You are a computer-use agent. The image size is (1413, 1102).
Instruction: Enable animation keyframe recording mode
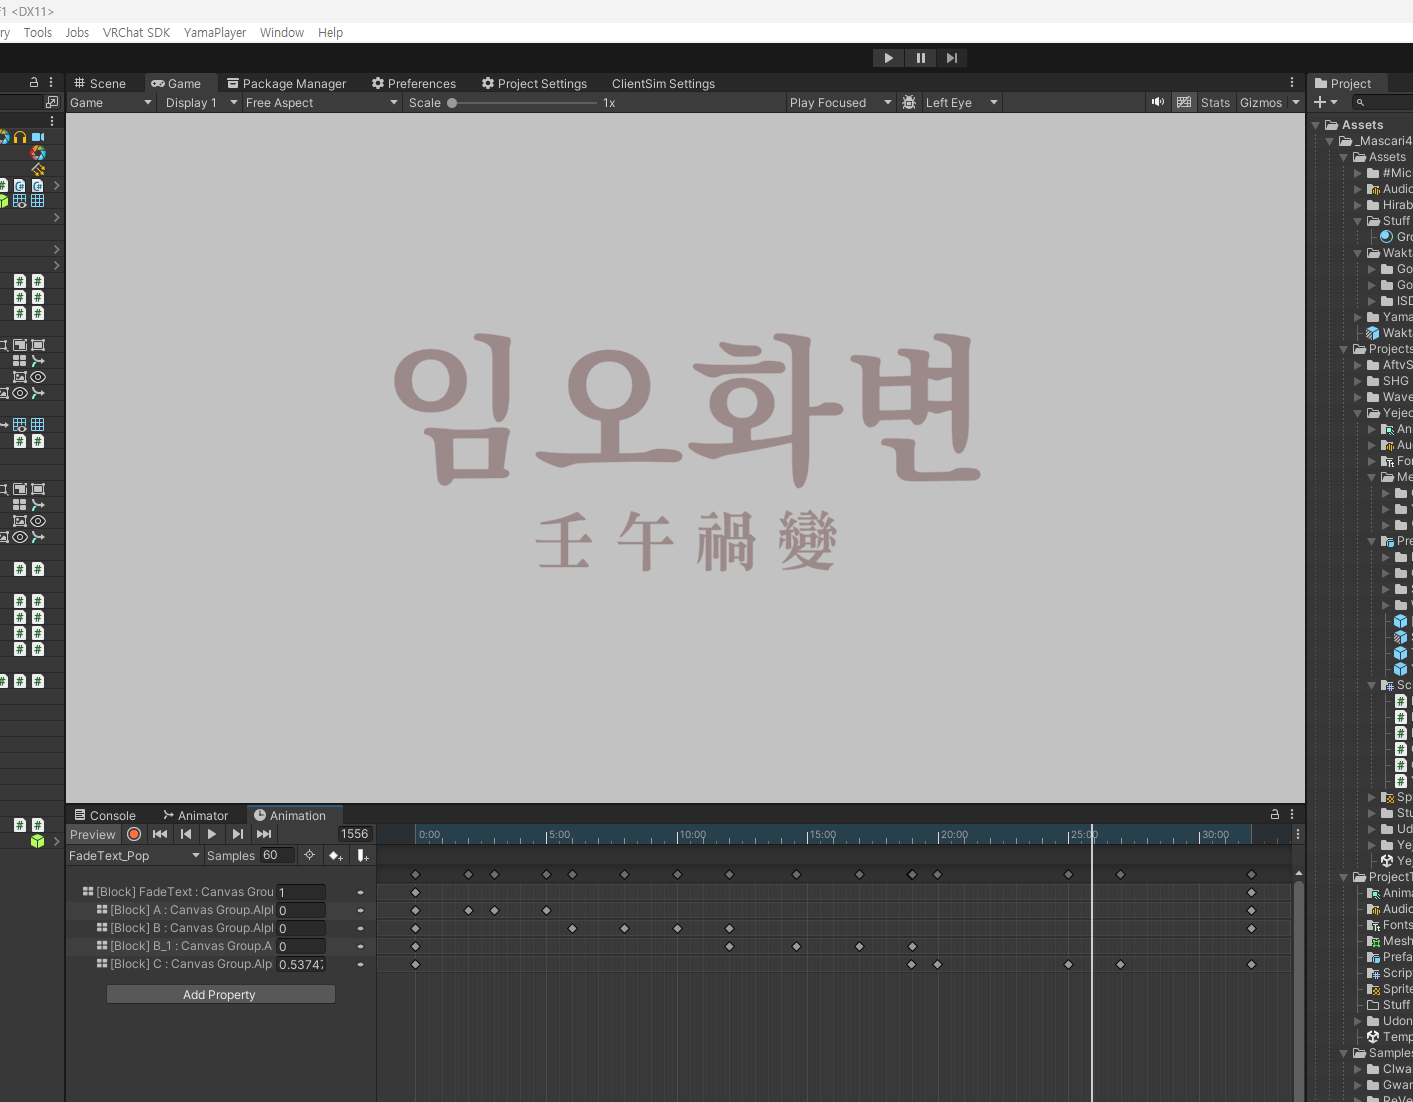[x=134, y=834]
